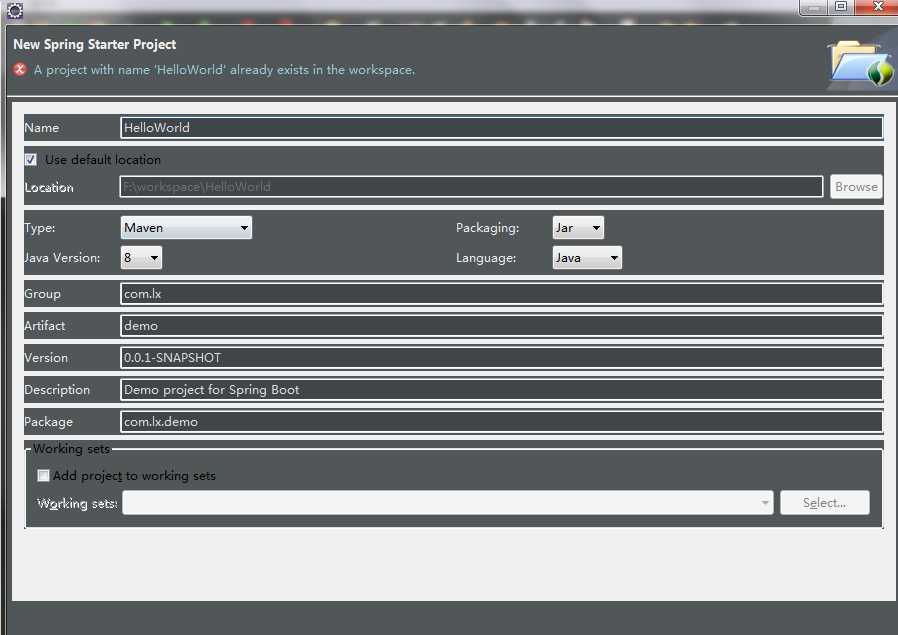Click the 'New Spring Starter Project' title text

click(94, 44)
